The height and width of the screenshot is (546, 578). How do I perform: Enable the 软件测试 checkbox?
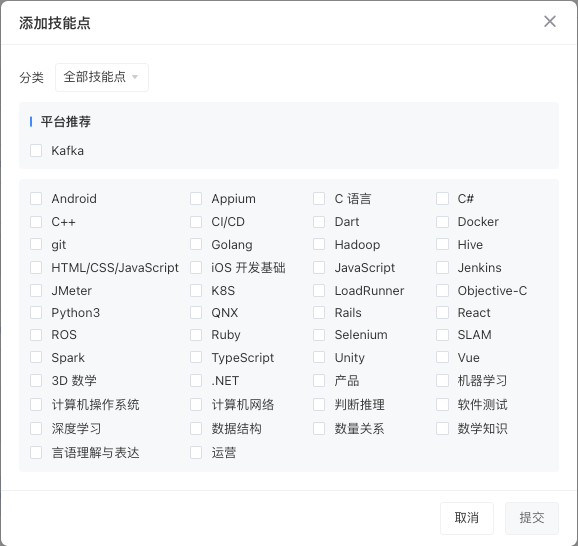click(x=442, y=404)
